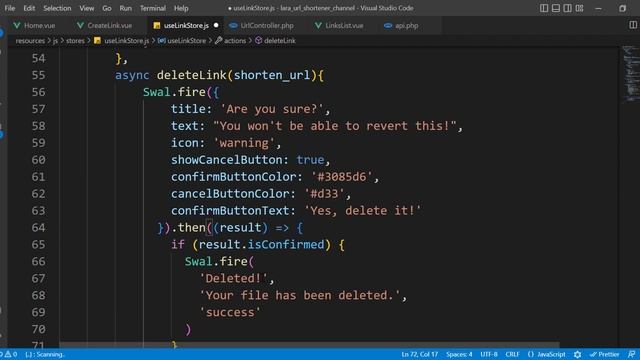Image resolution: width=640 pixels, height=360 pixels.
Task: Change the CRLF end of line setting
Action: coord(512,354)
